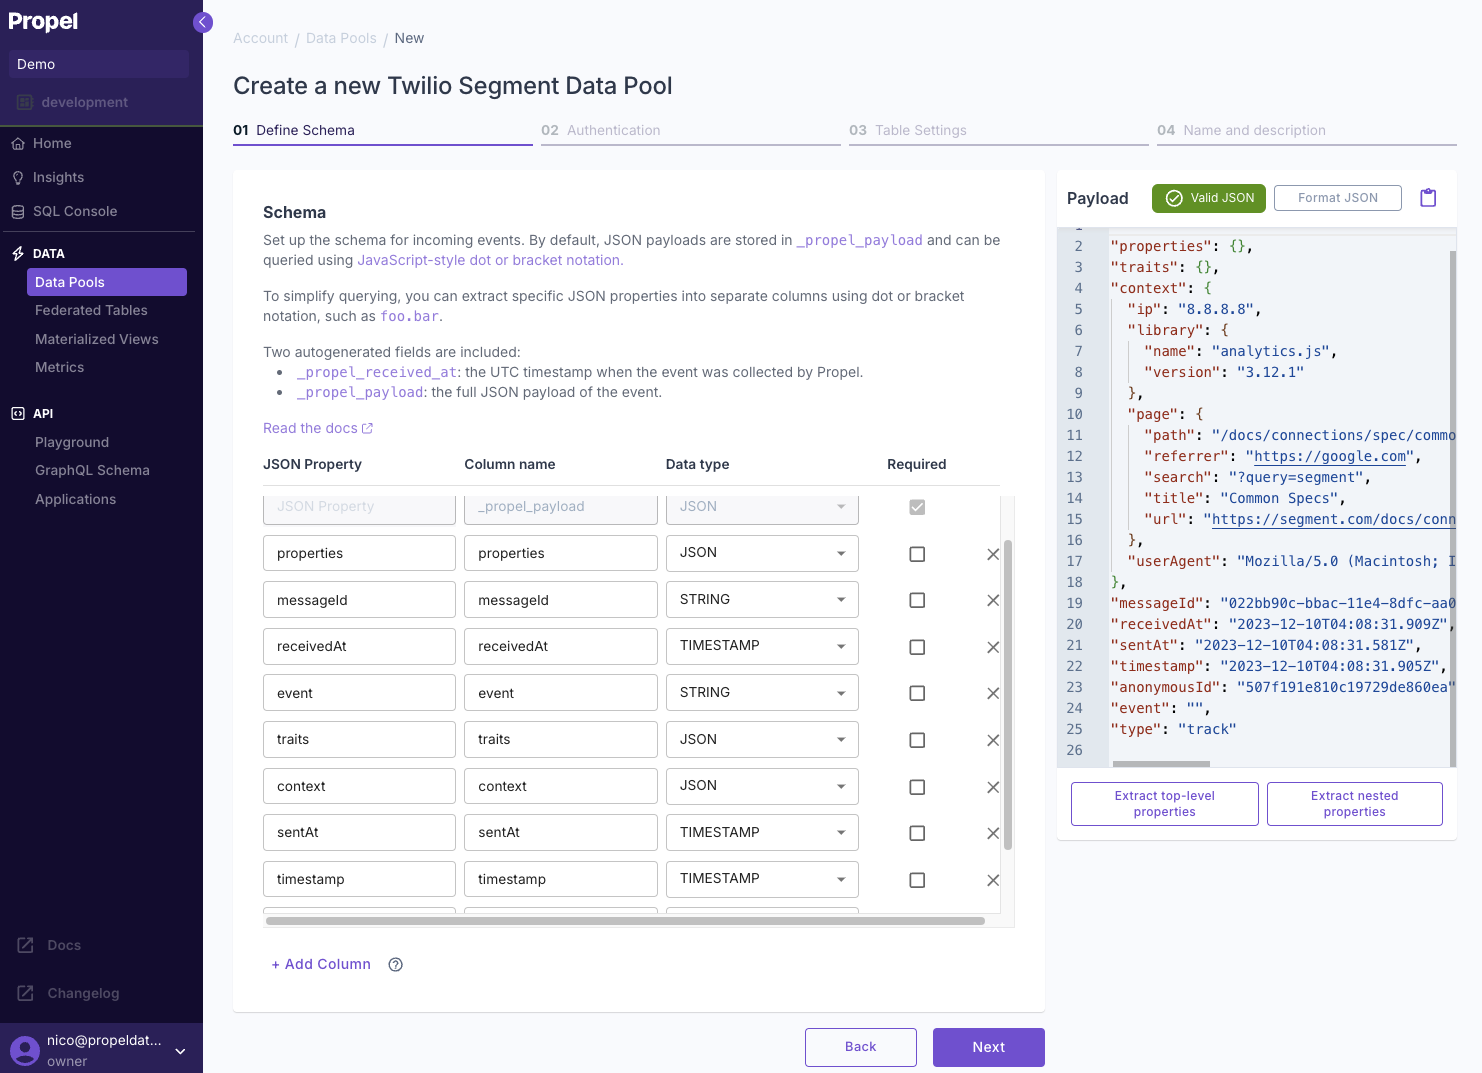Open the Add Column help tooltip
Screen dimensions: 1482x1073
[395, 964]
